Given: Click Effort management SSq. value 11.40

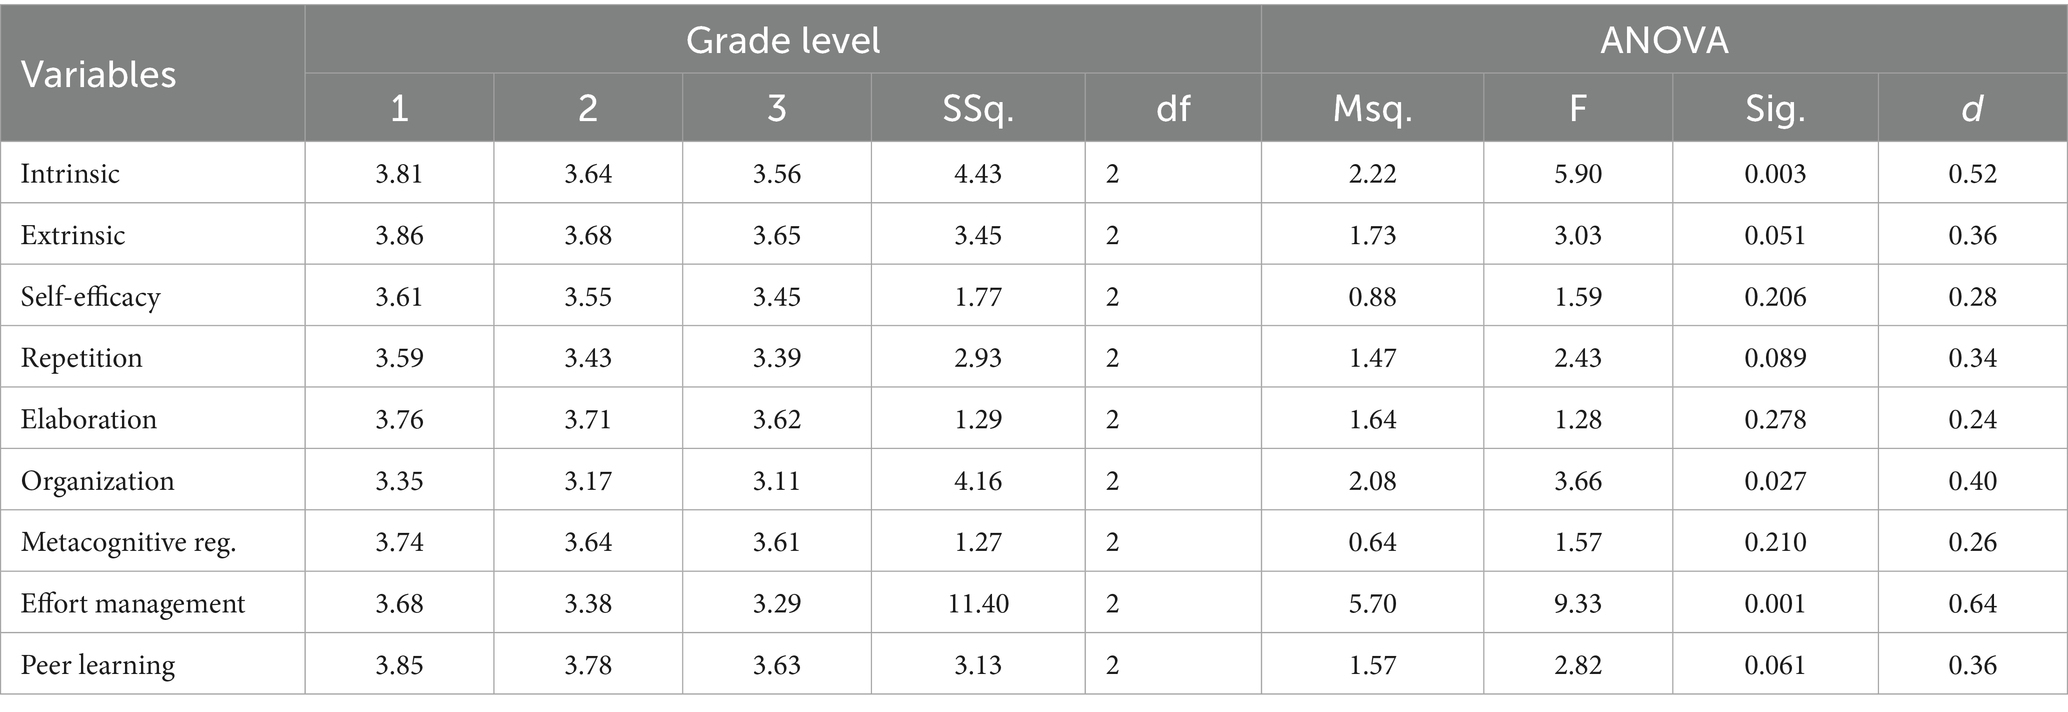Looking at the screenshot, I should [x=977, y=604].
